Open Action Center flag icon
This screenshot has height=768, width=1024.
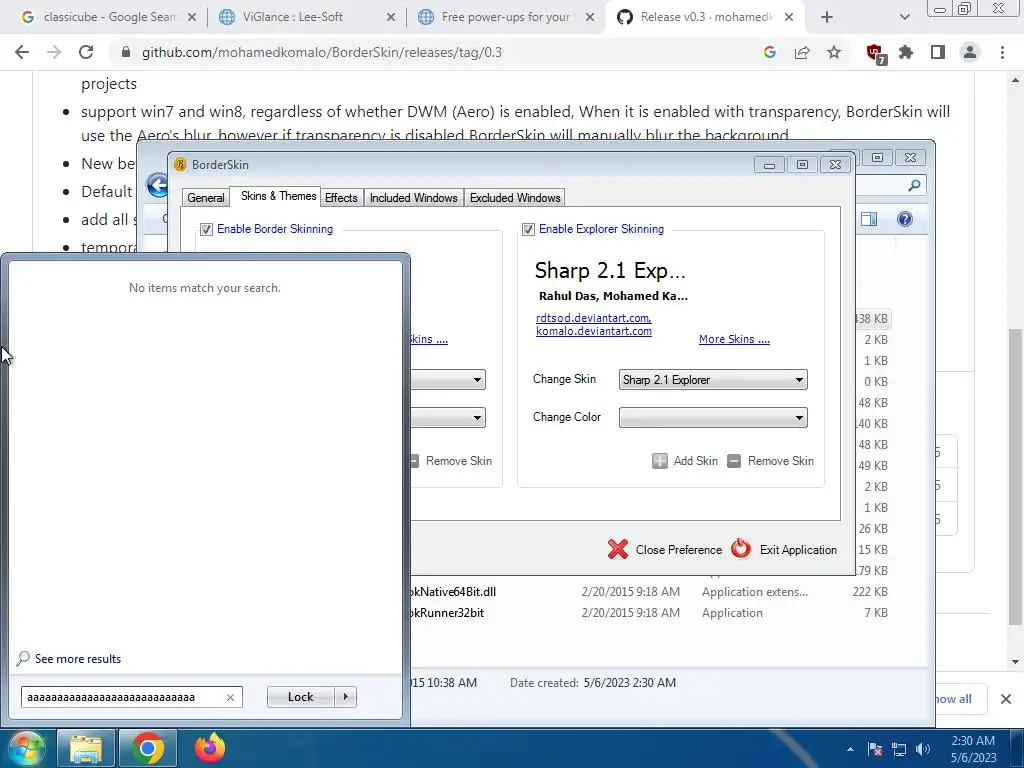(x=875, y=749)
